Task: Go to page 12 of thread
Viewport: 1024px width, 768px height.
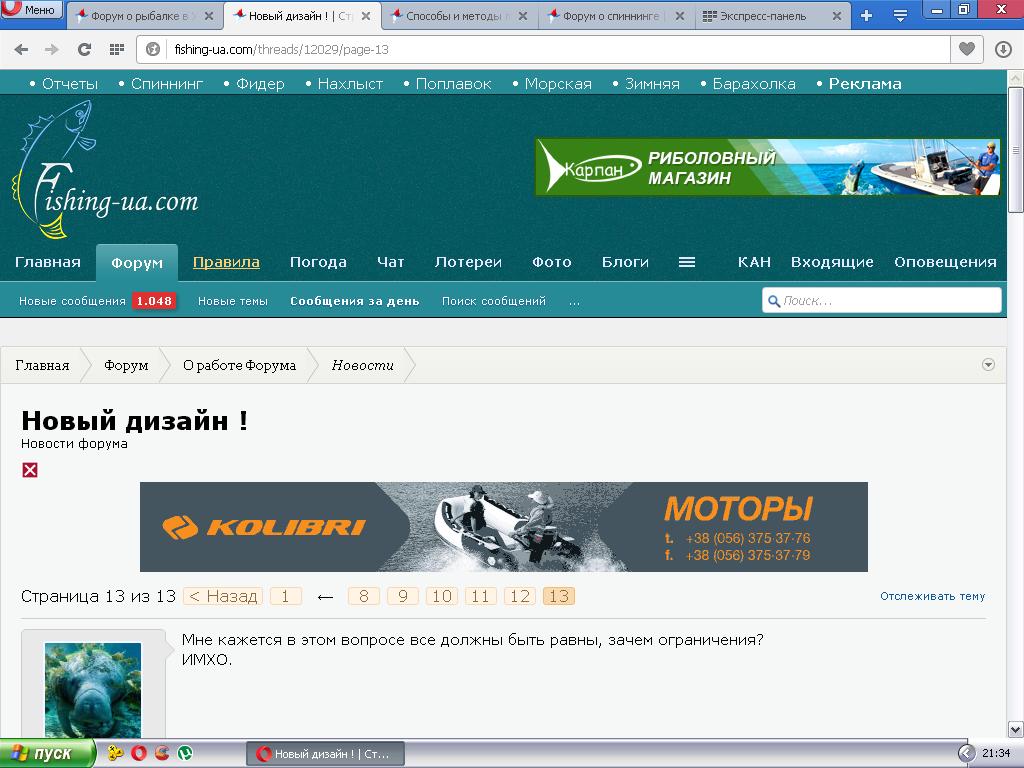Action: tap(520, 596)
